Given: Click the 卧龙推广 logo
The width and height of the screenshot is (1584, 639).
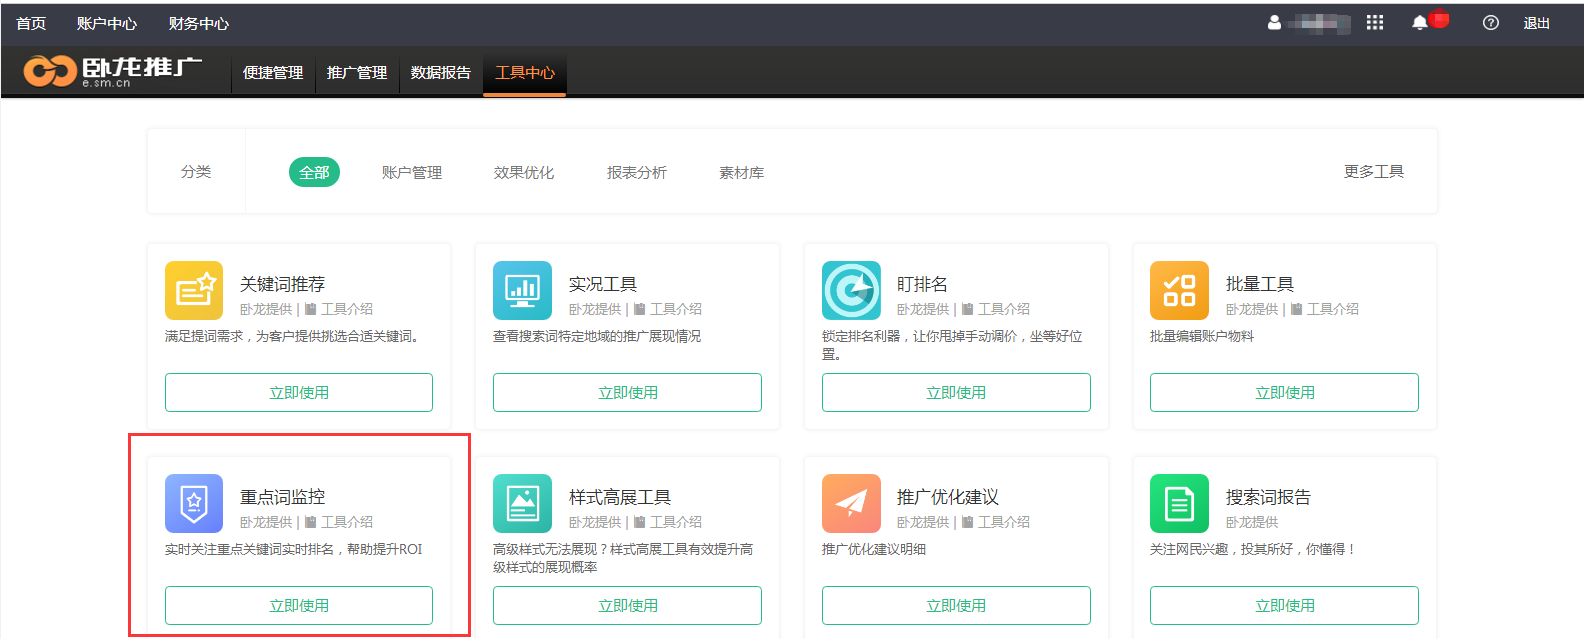Looking at the screenshot, I should pyautogui.click(x=112, y=71).
